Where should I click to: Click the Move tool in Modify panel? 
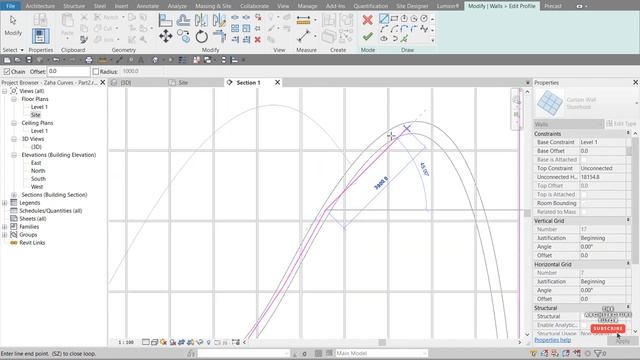[x=165, y=37]
